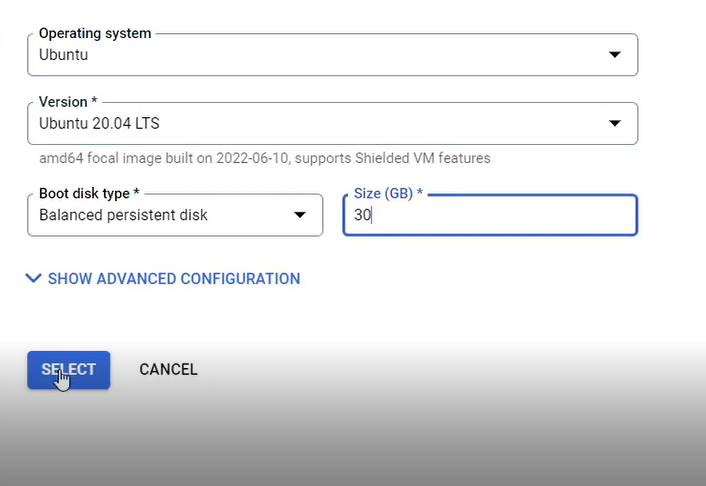This screenshot has width=706, height=486.
Task: Click the Operating system field label
Action: click(95, 33)
